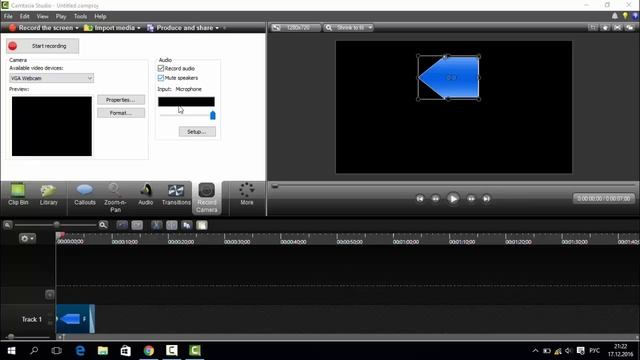Click the Windows Start button

click(11, 351)
